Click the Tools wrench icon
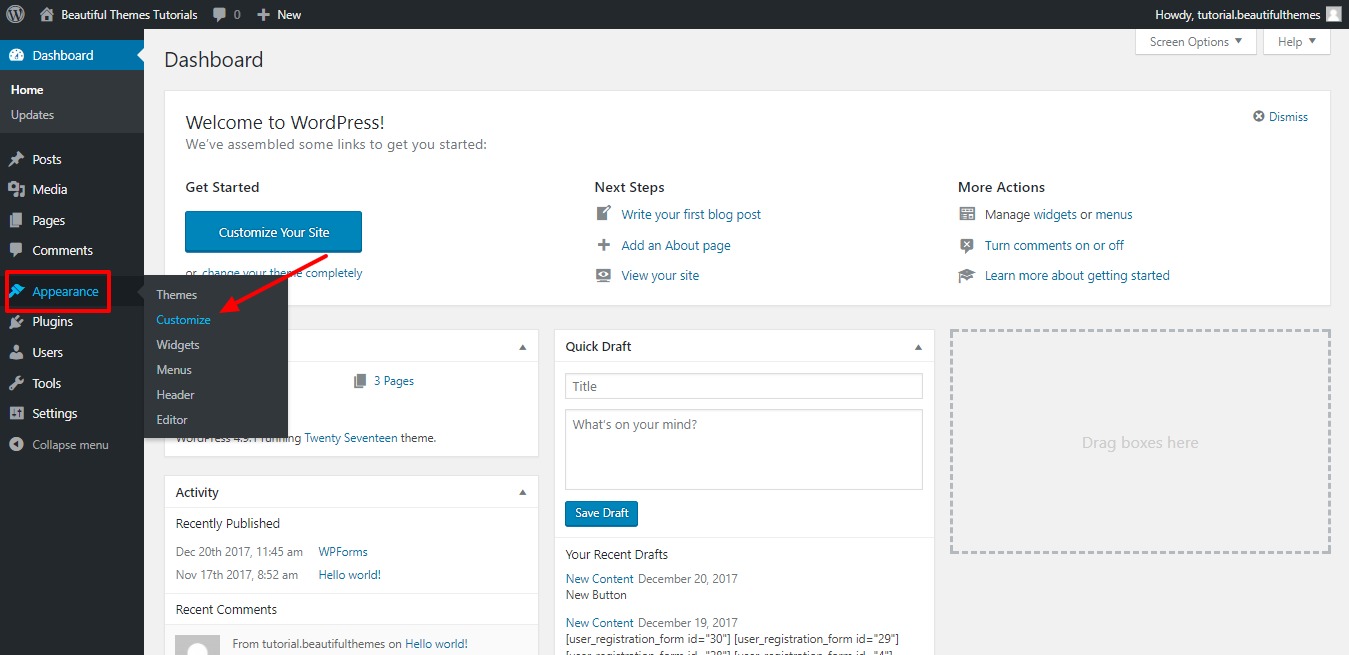 (16, 383)
